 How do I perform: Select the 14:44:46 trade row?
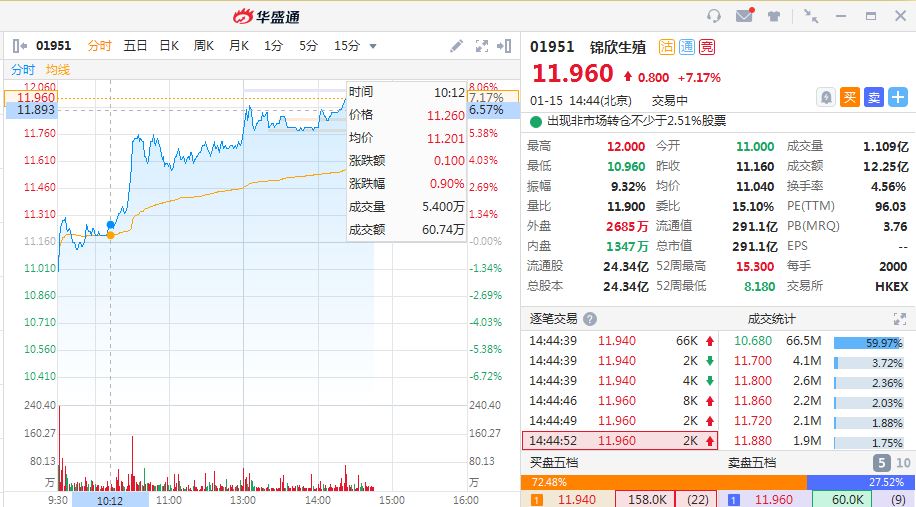[620, 401]
